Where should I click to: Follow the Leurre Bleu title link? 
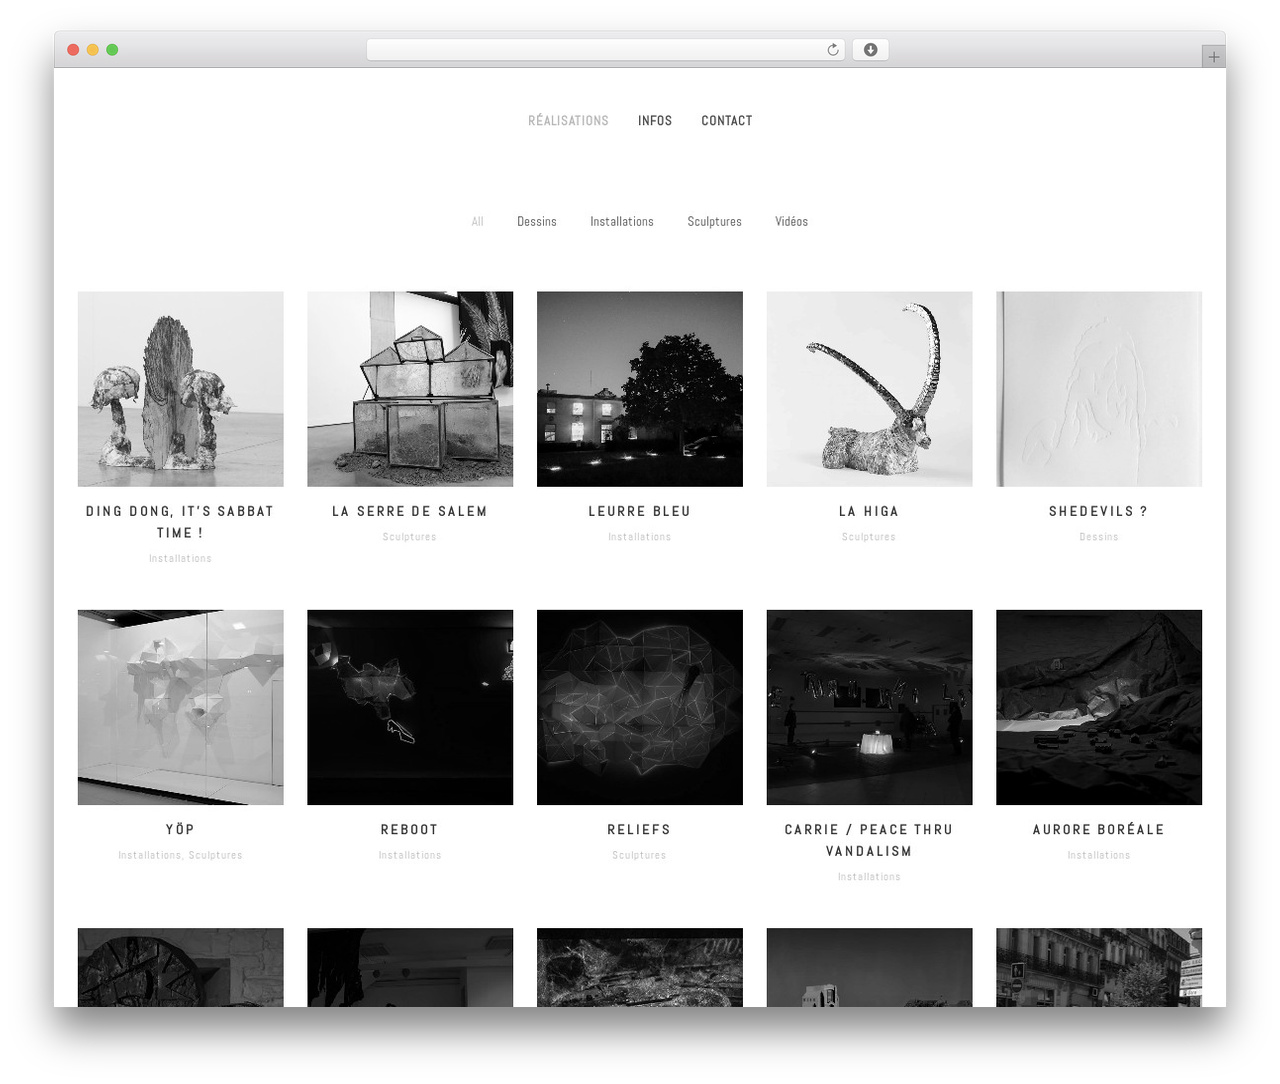pos(640,511)
